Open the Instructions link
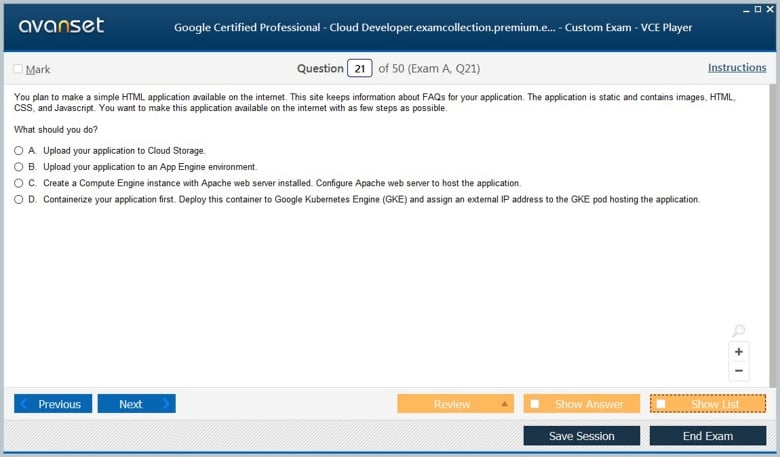Viewport: 780px width, 457px height. click(737, 68)
